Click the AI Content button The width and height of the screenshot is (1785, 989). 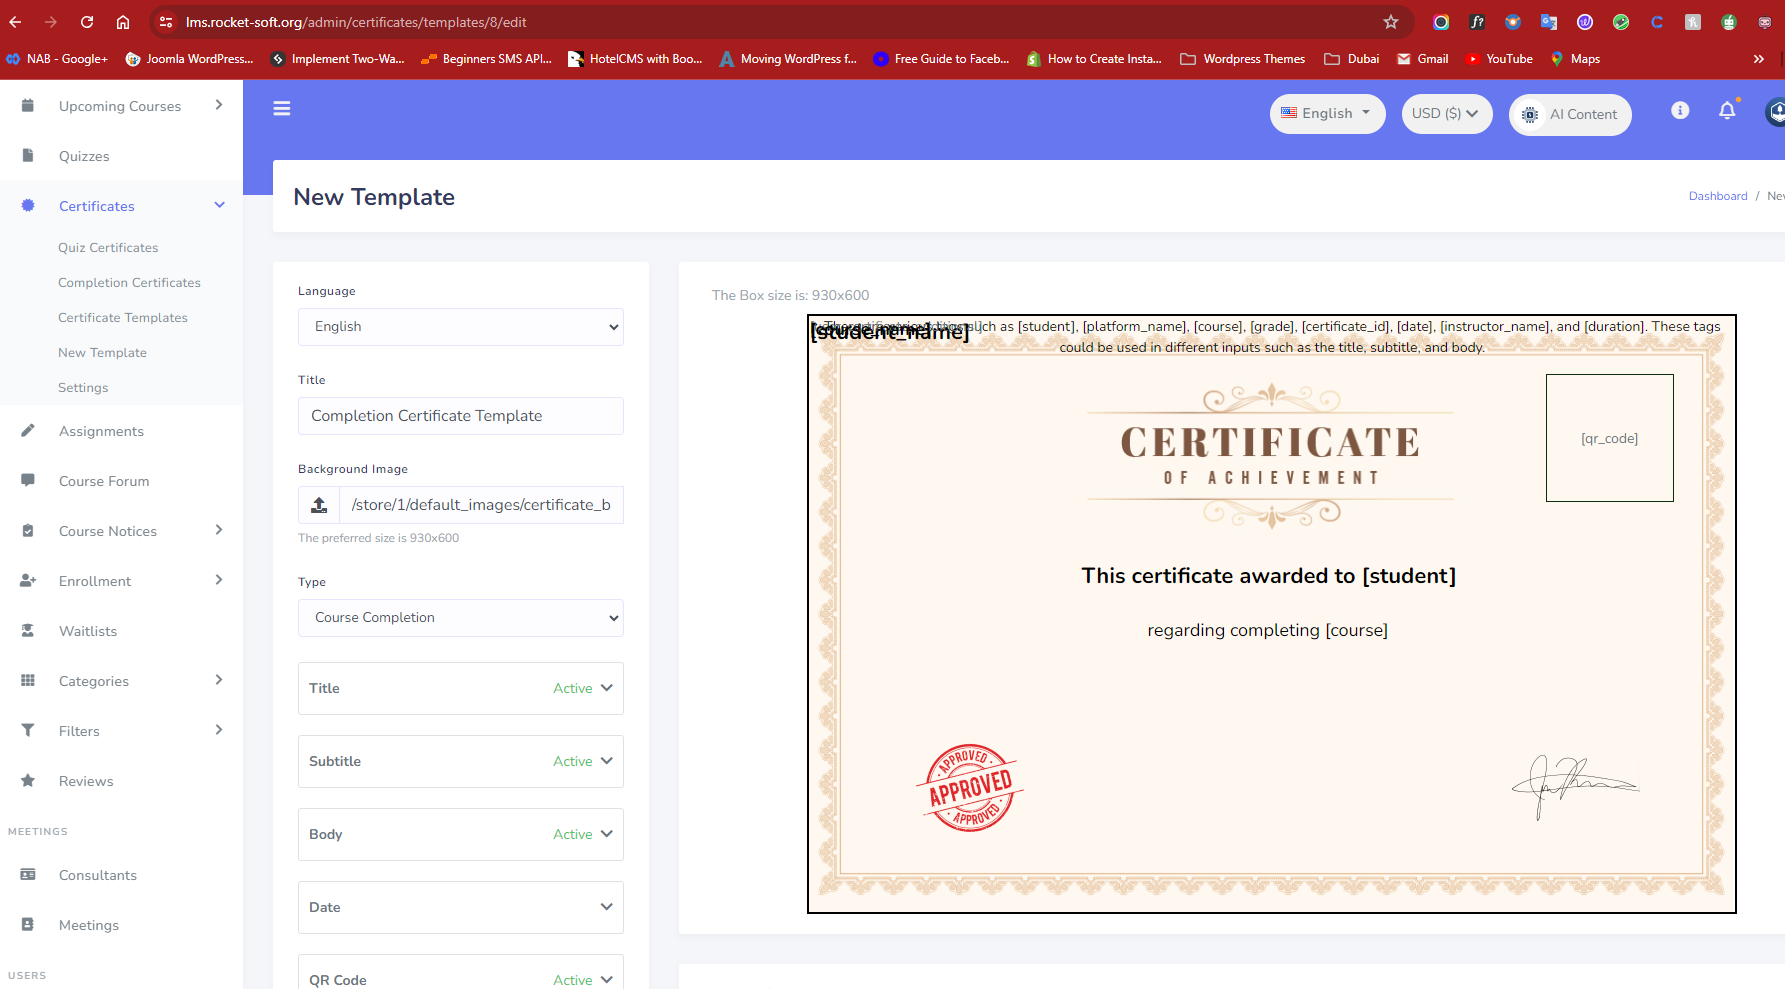(x=1570, y=114)
